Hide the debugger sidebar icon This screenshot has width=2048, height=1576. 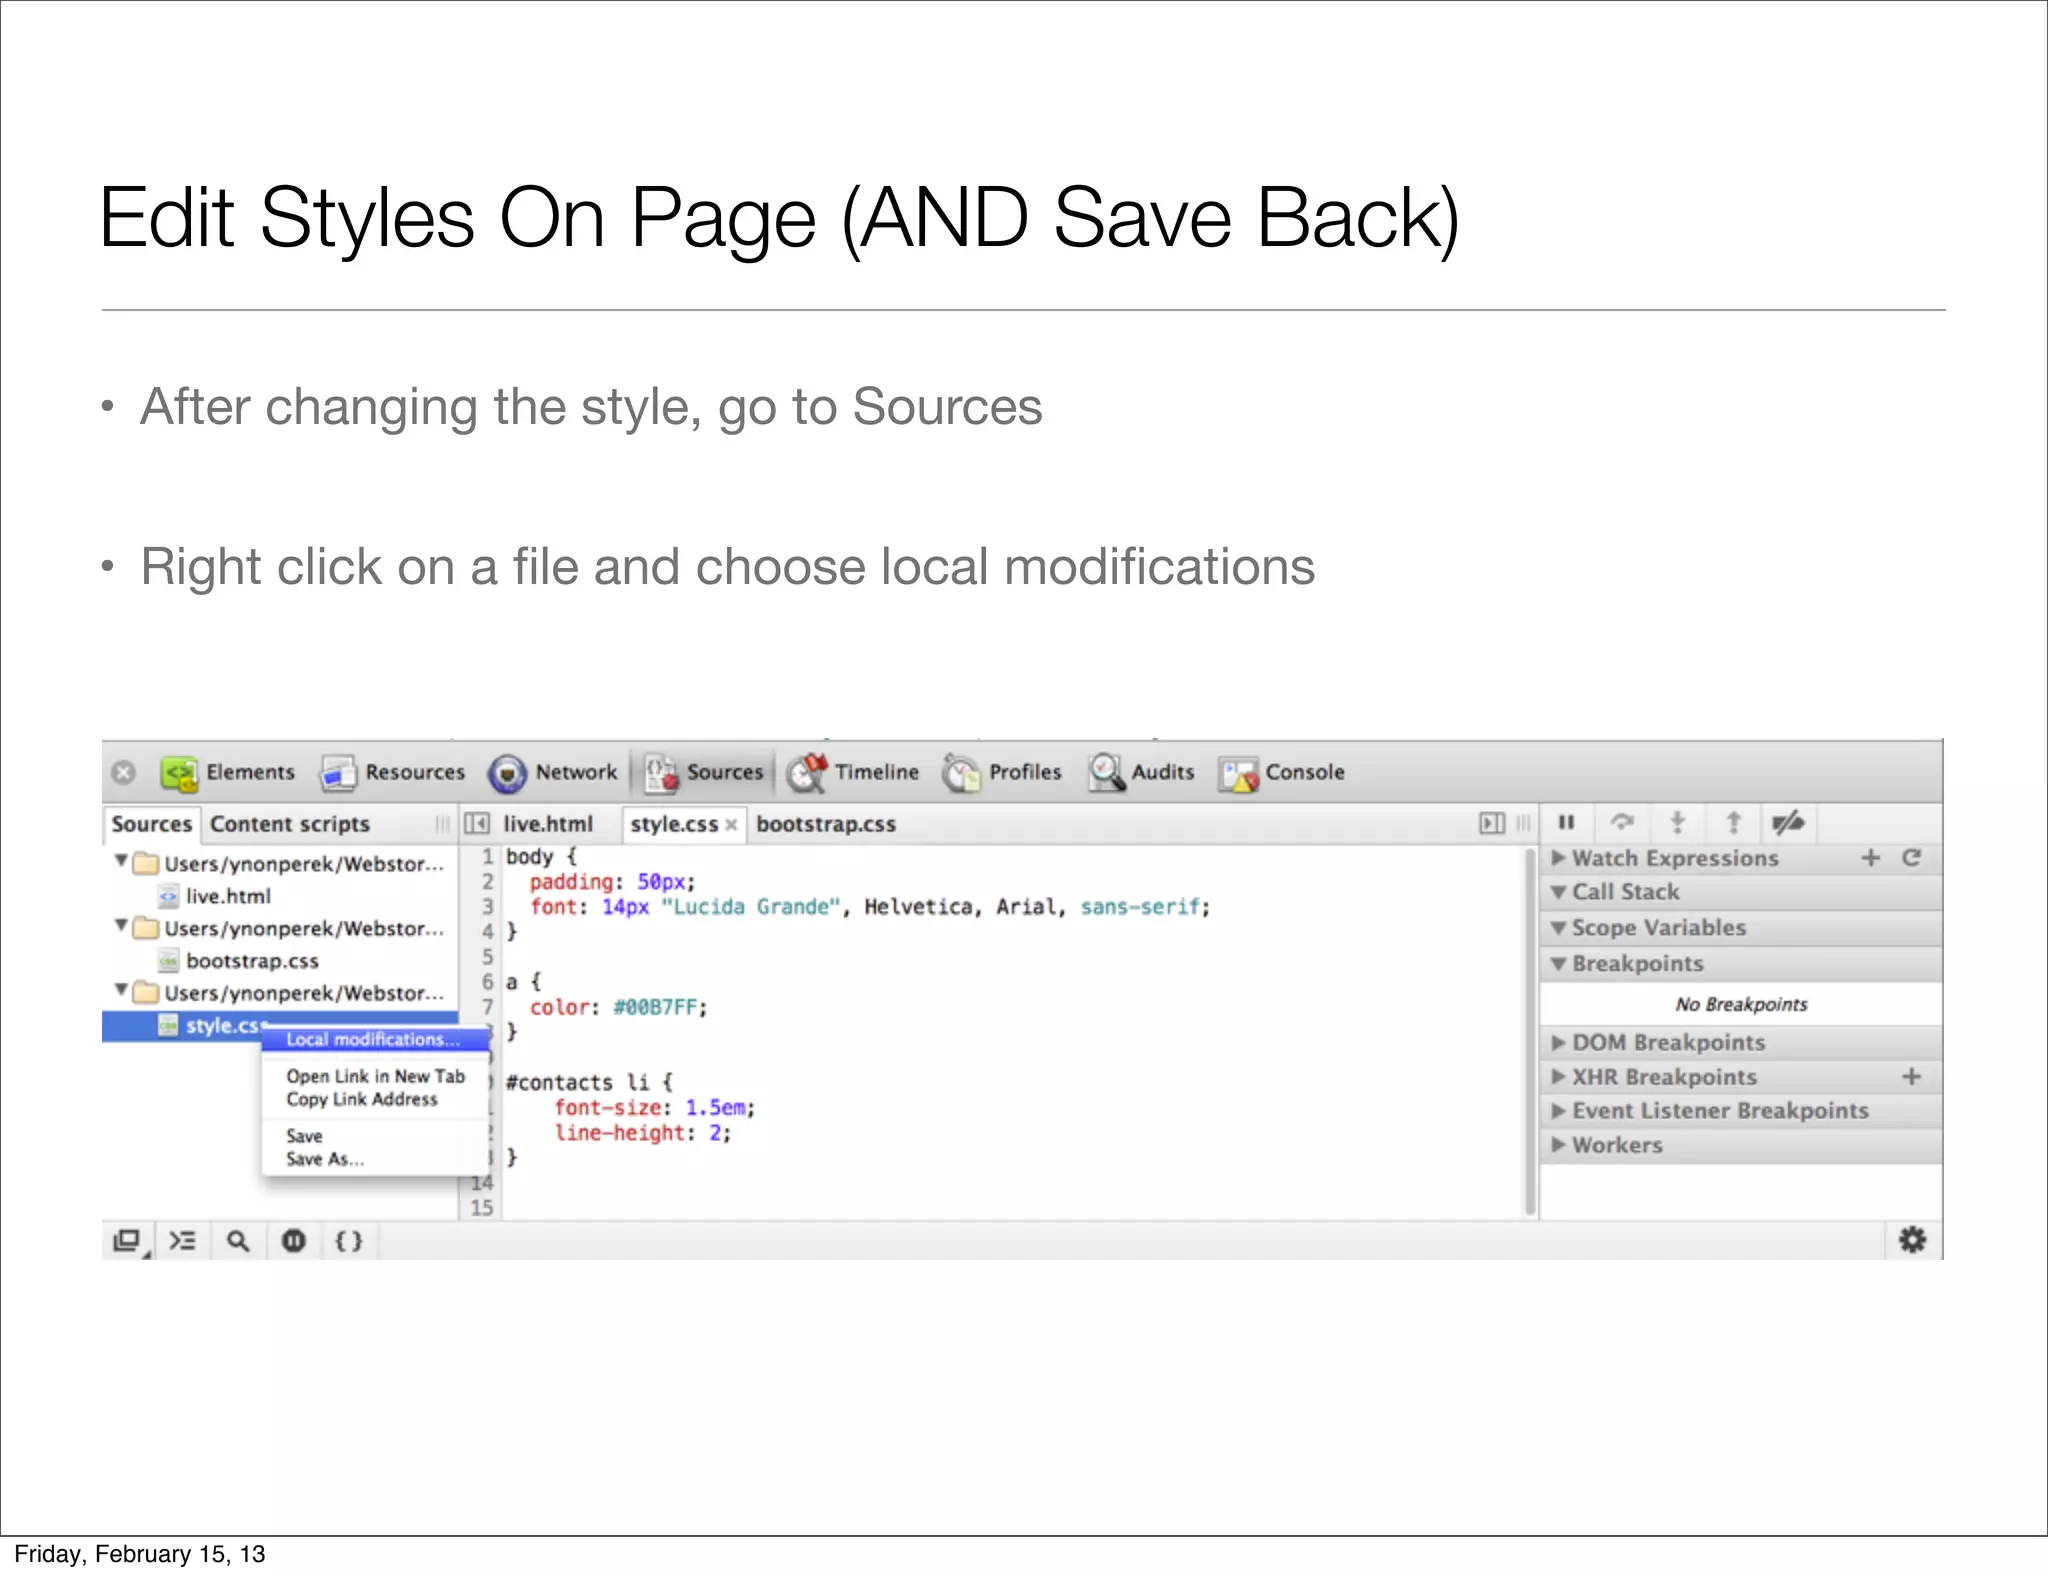coord(1492,824)
